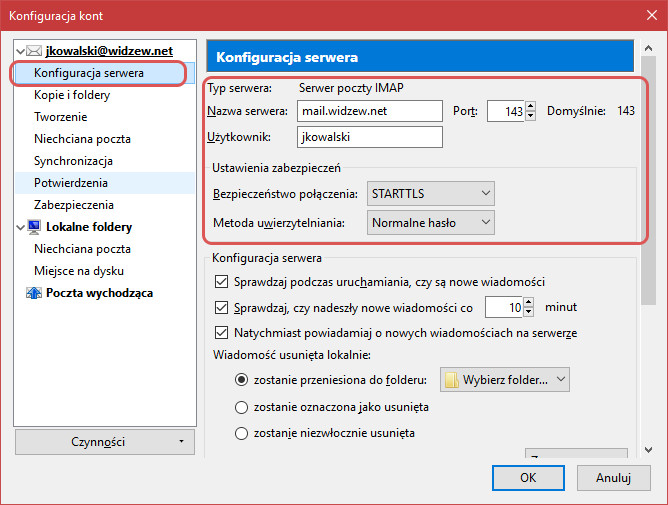Screen dimensions: 668x505
Task: Collapse the Lokalne foldery tree node
Action: (23, 227)
